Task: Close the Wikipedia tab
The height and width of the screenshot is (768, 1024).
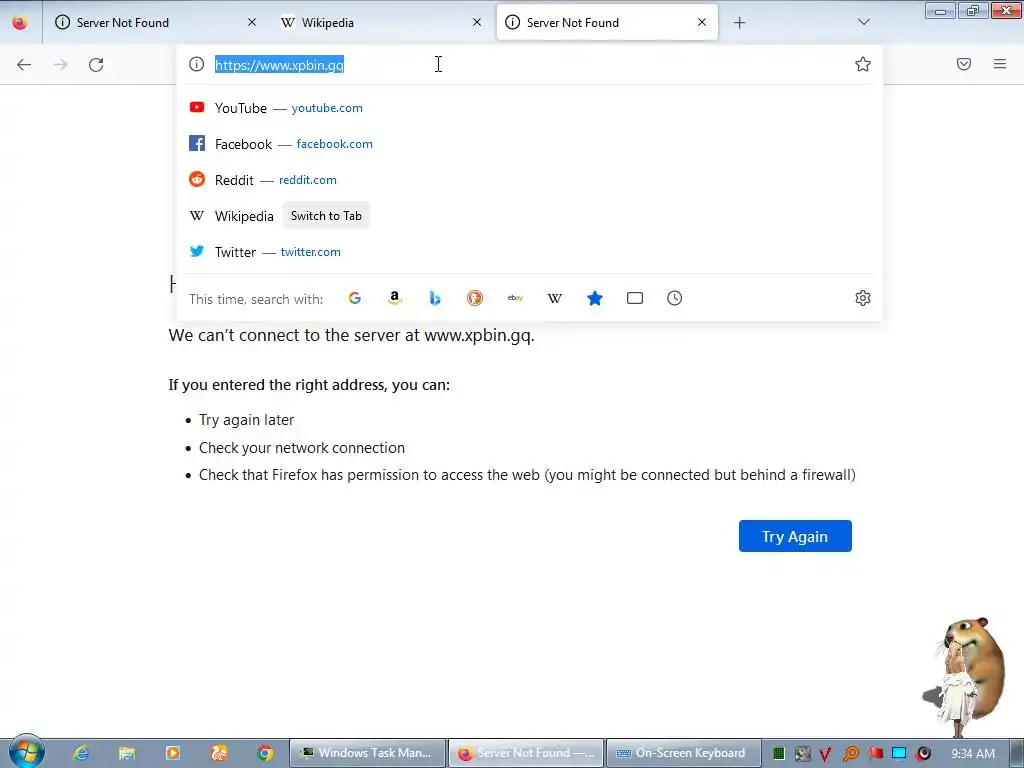Action: (477, 22)
